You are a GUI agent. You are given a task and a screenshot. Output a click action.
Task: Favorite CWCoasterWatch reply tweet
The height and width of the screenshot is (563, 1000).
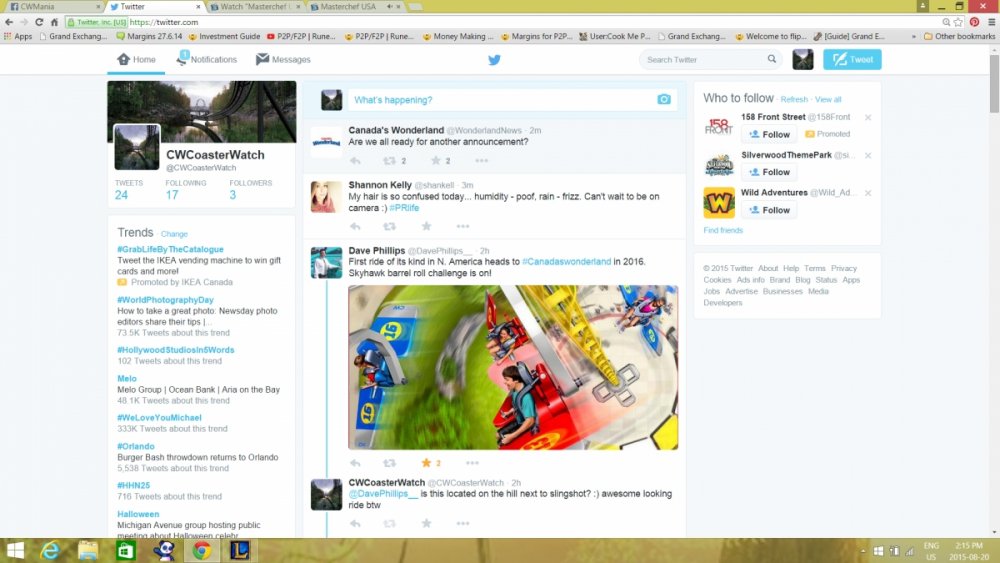coord(427,523)
